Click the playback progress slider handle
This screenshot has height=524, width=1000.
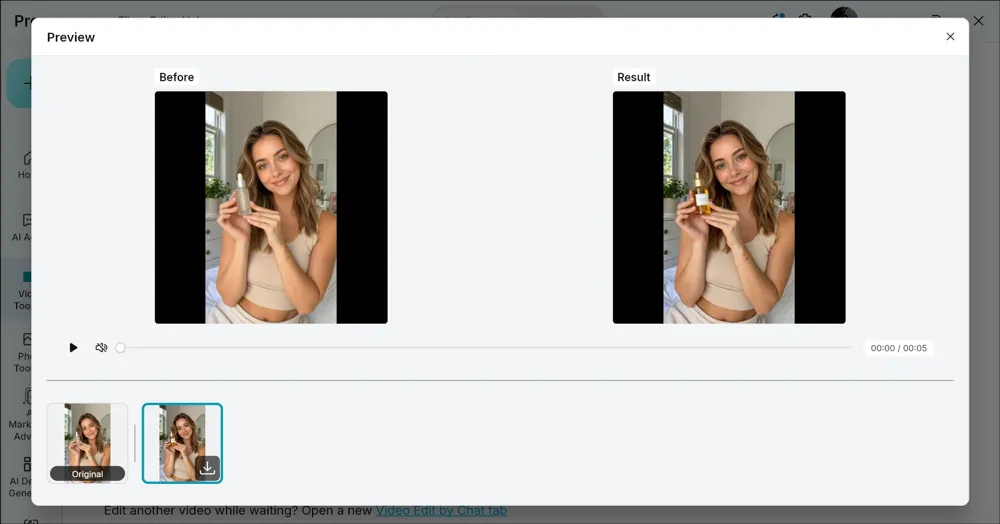click(x=121, y=347)
